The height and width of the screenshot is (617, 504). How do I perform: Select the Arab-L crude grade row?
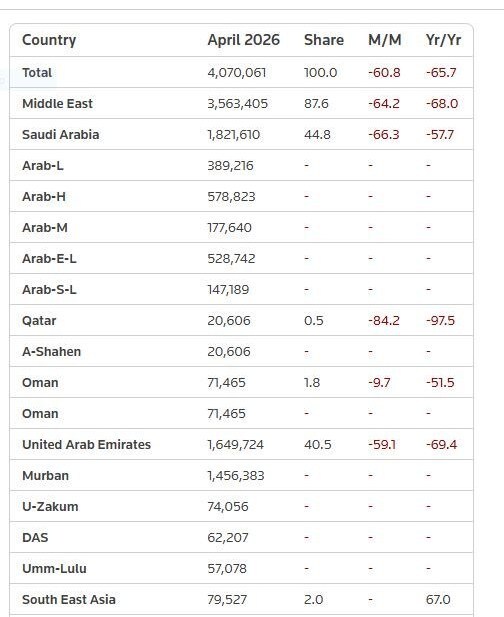pos(241,166)
